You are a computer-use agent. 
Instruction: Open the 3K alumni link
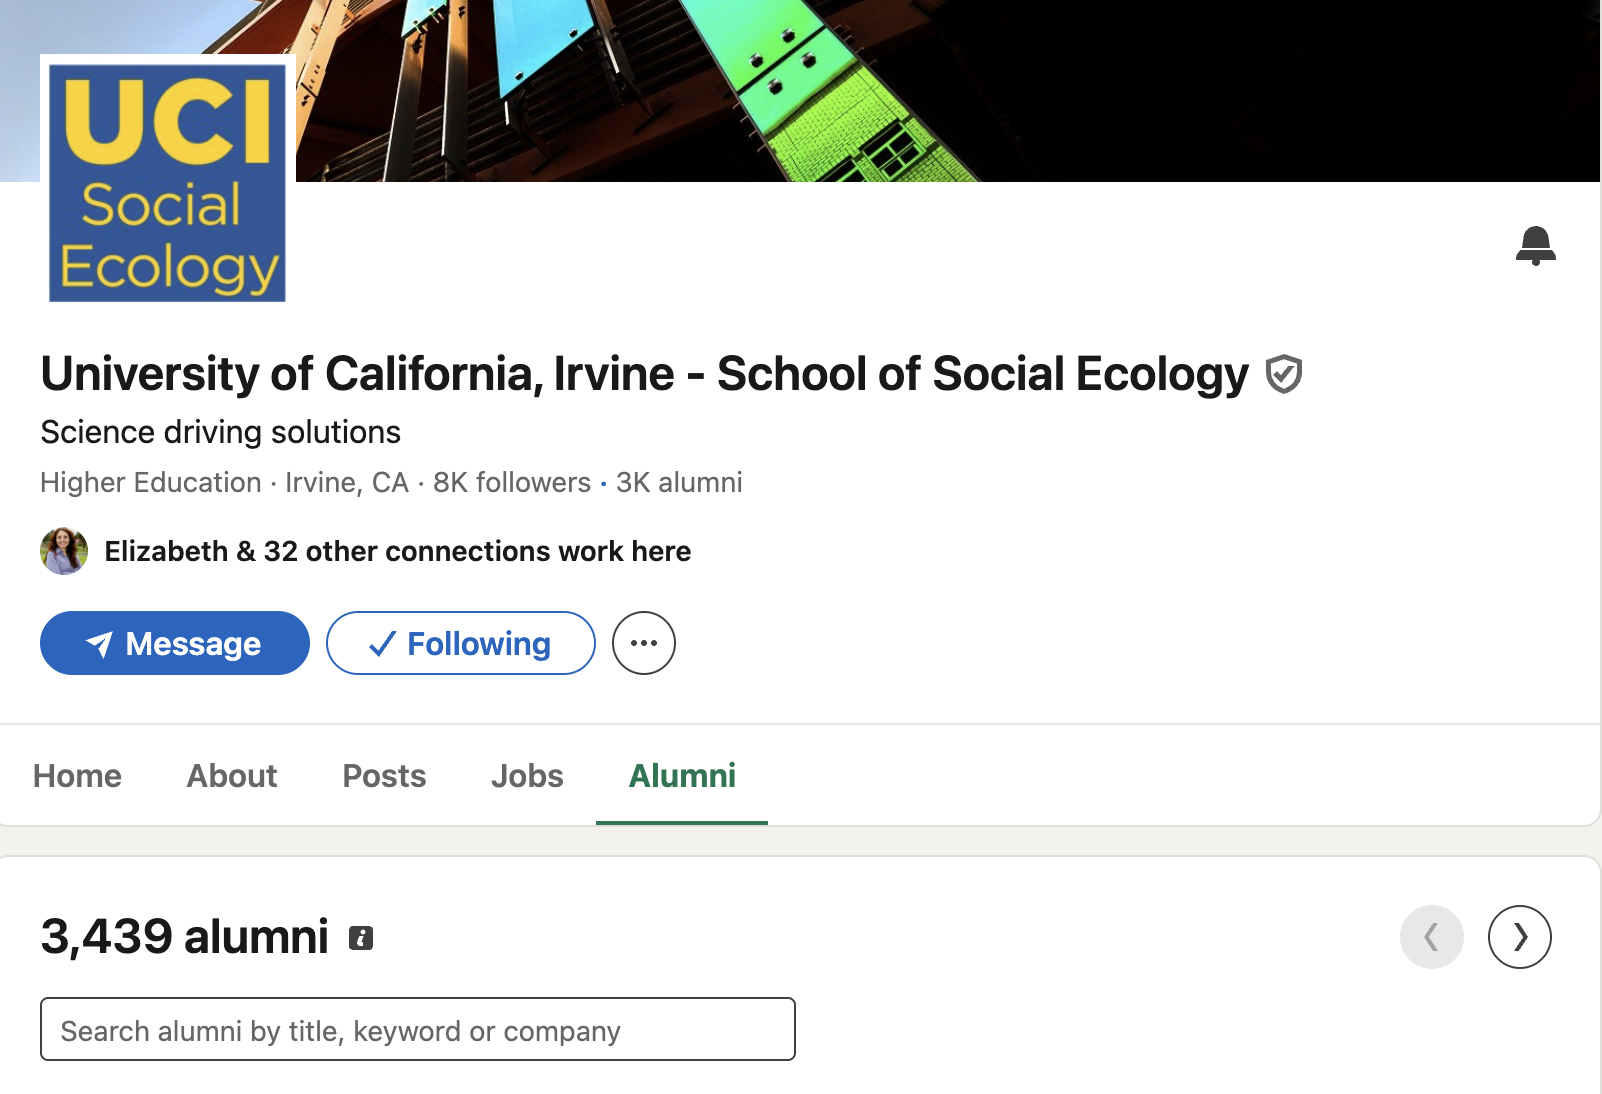click(x=679, y=483)
